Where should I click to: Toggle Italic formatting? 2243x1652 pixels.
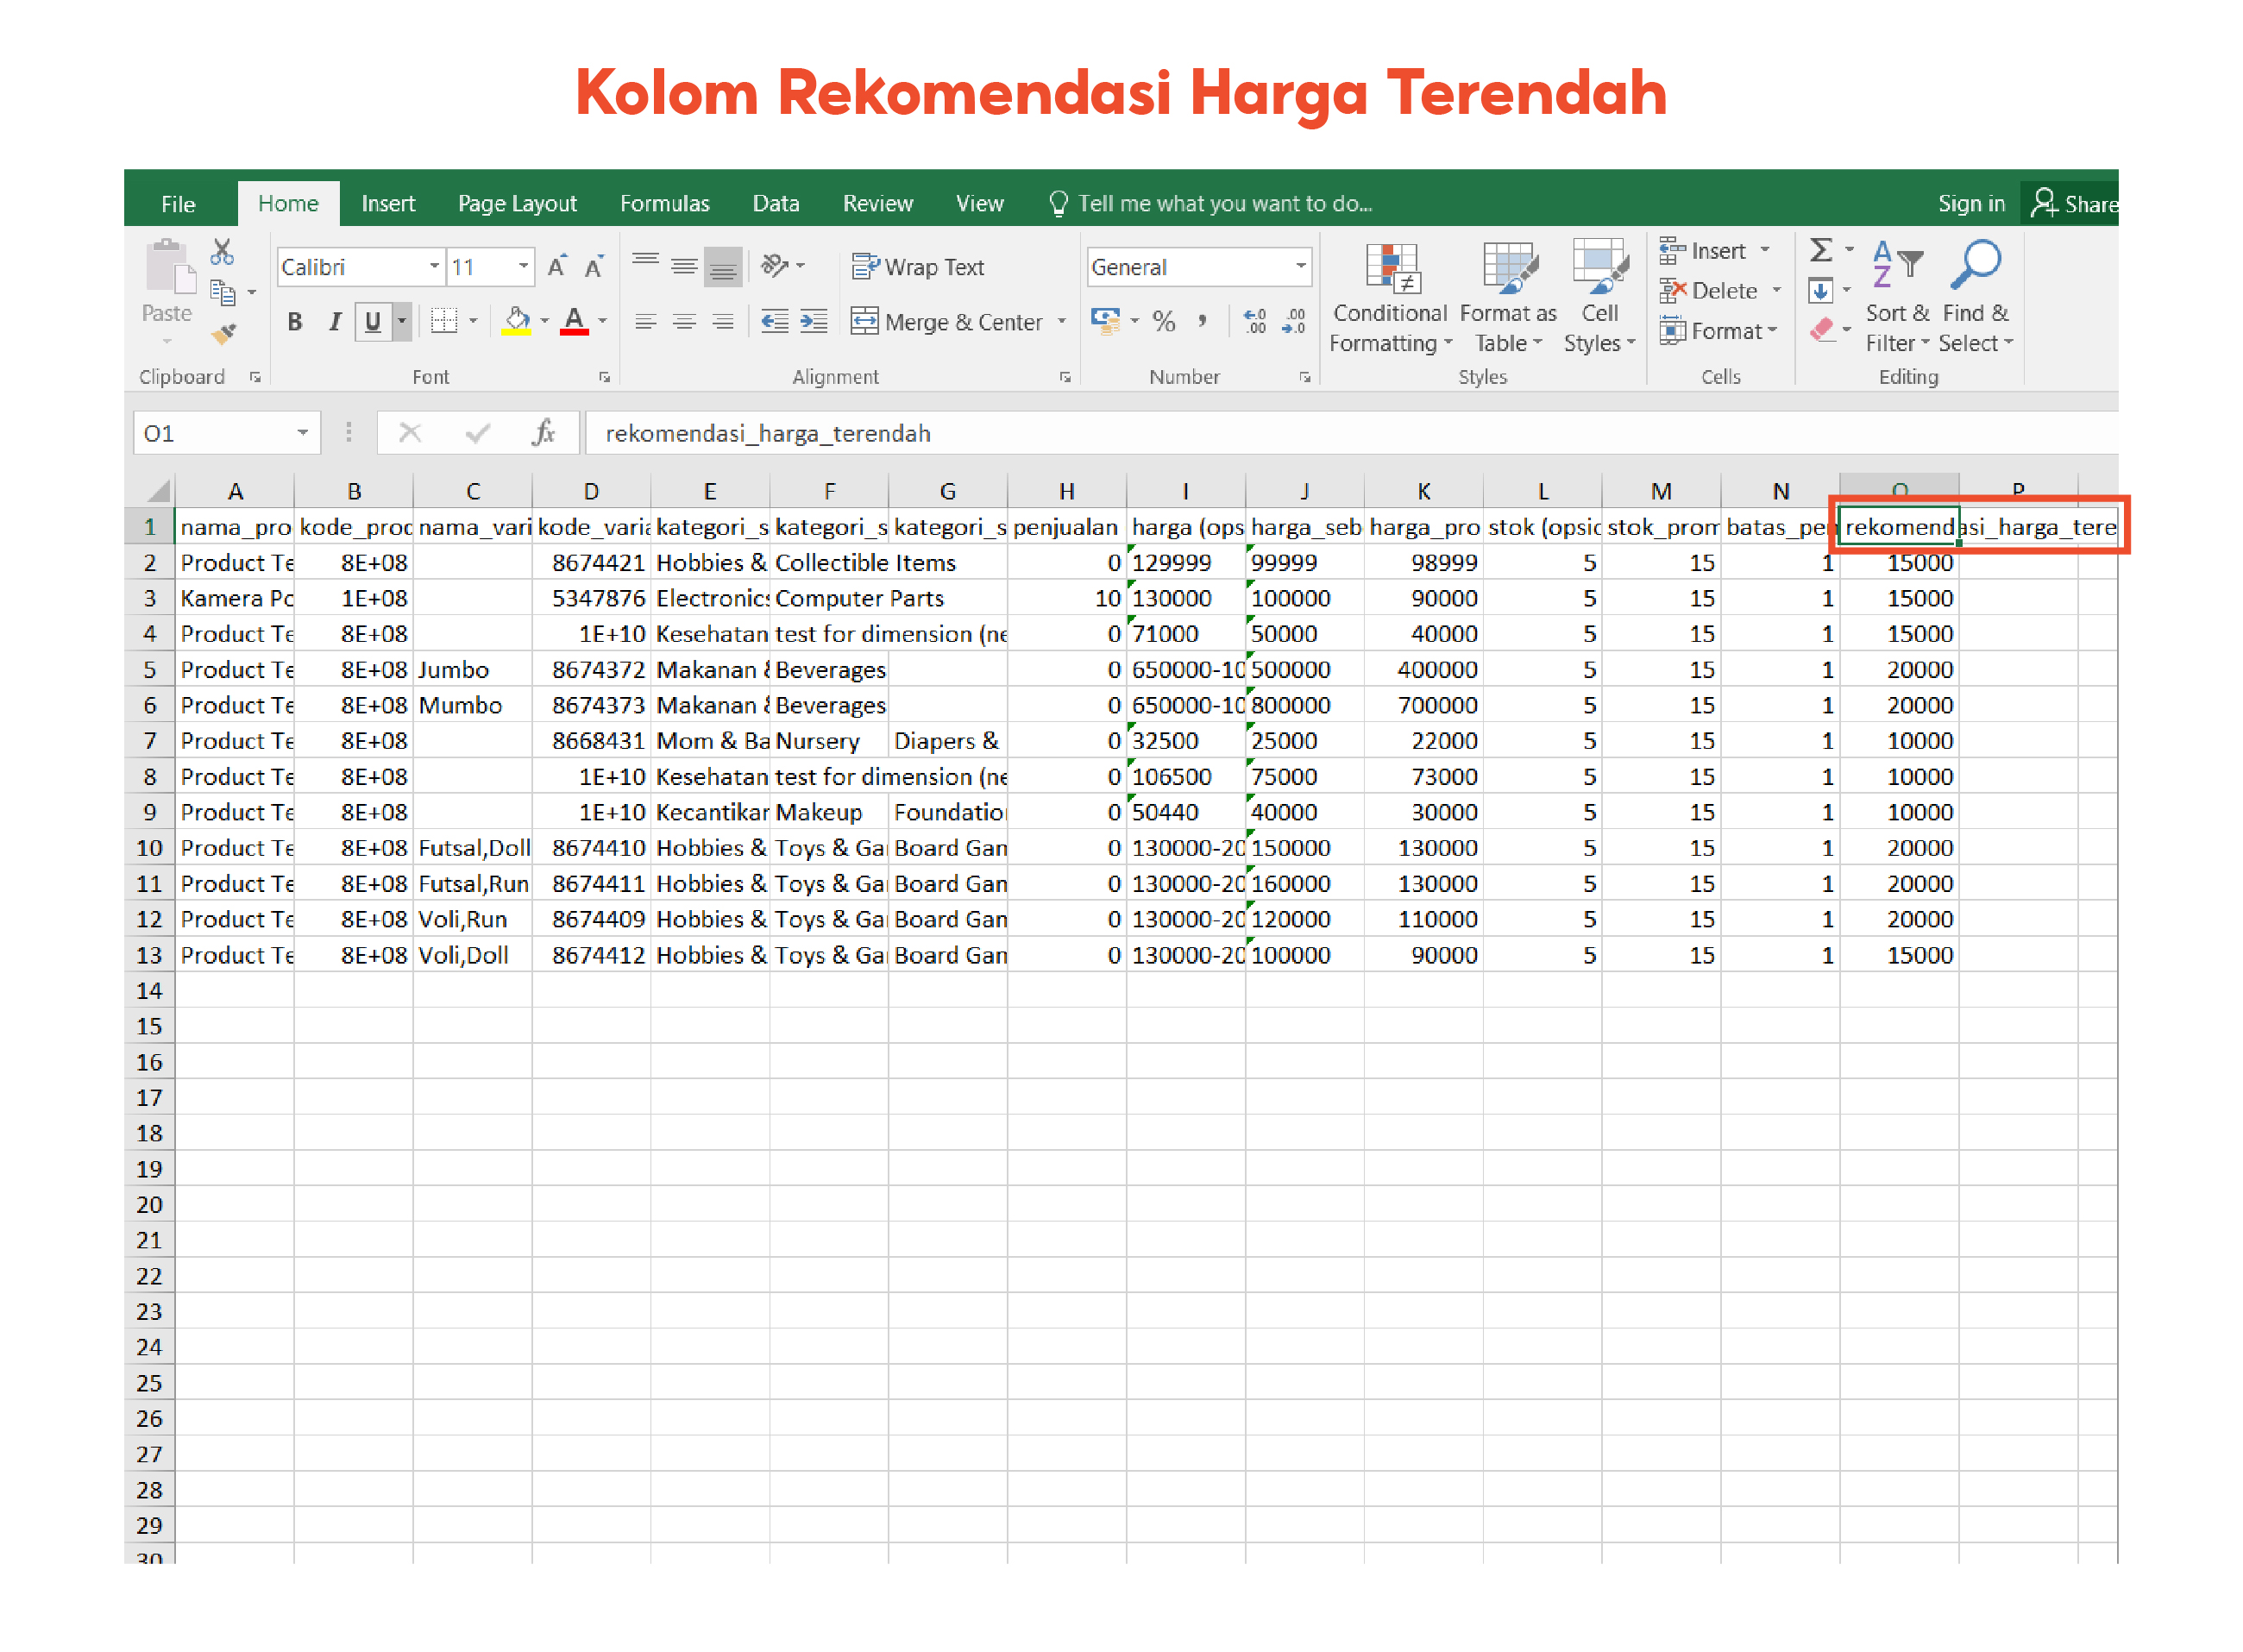tap(335, 322)
